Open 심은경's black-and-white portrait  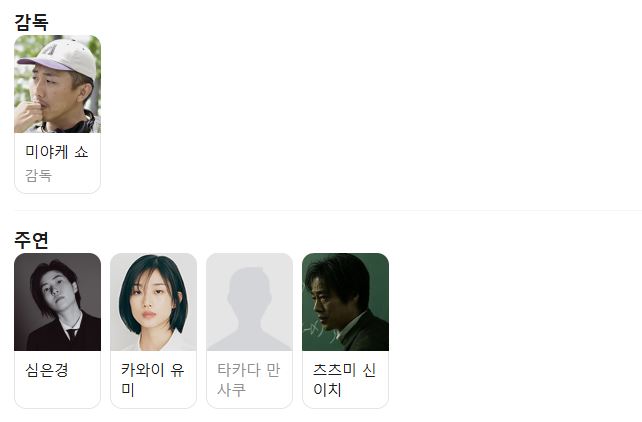click(57, 302)
